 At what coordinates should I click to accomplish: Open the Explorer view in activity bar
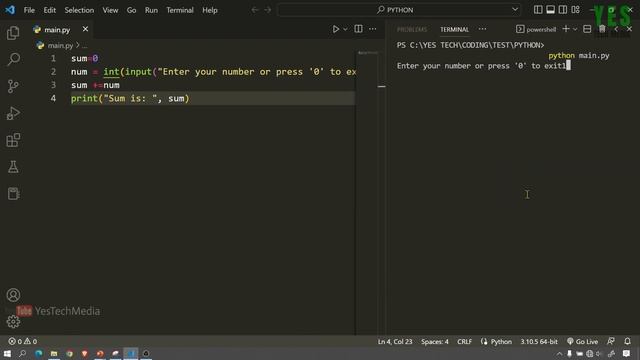coord(13,33)
